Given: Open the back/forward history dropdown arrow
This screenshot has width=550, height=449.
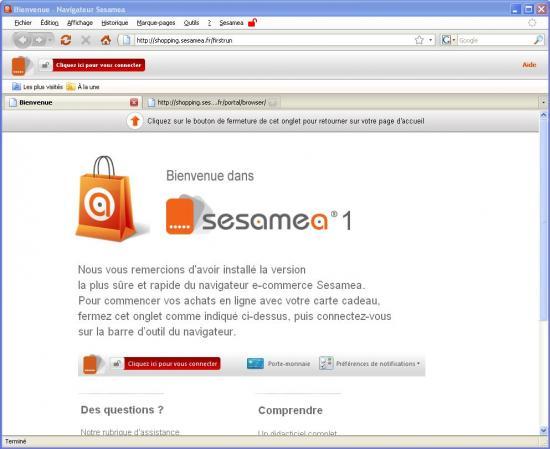Looking at the screenshot, I should click(x=50, y=40).
